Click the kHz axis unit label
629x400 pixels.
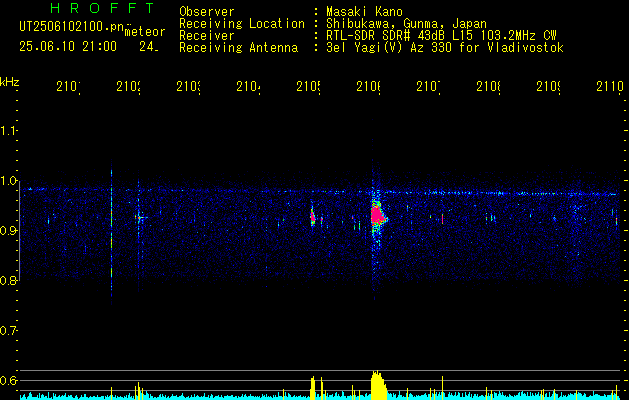pos(9,82)
